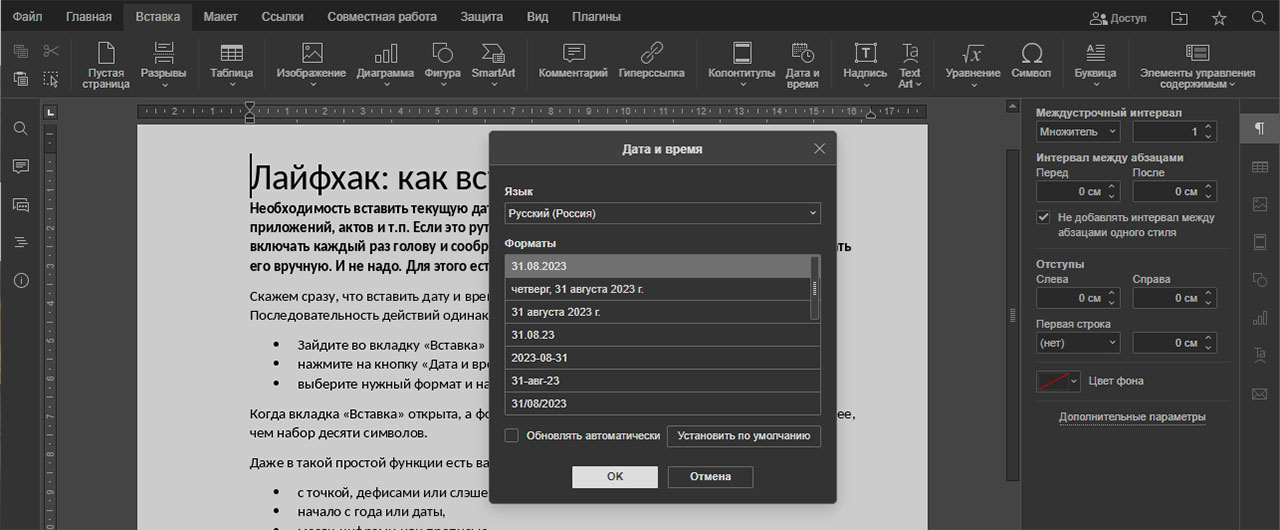This screenshot has width=1280, height=530.
Task: Close the Дата и время dialog
Action: (x=820, y=149)
